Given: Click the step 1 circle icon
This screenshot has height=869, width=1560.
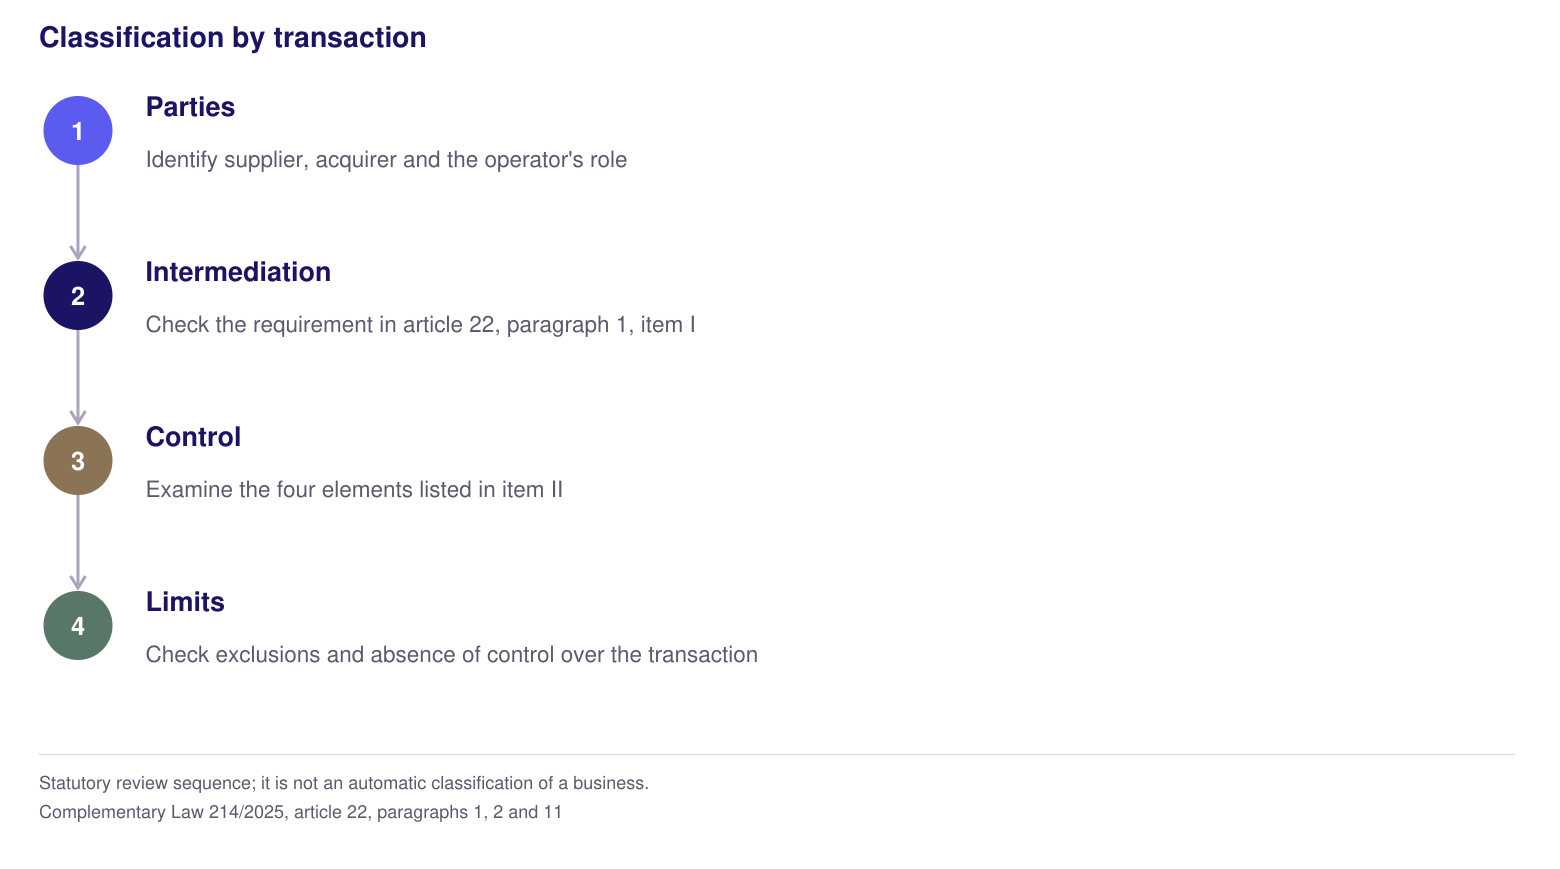Looking at the screenshot, I should pos(78,131).
